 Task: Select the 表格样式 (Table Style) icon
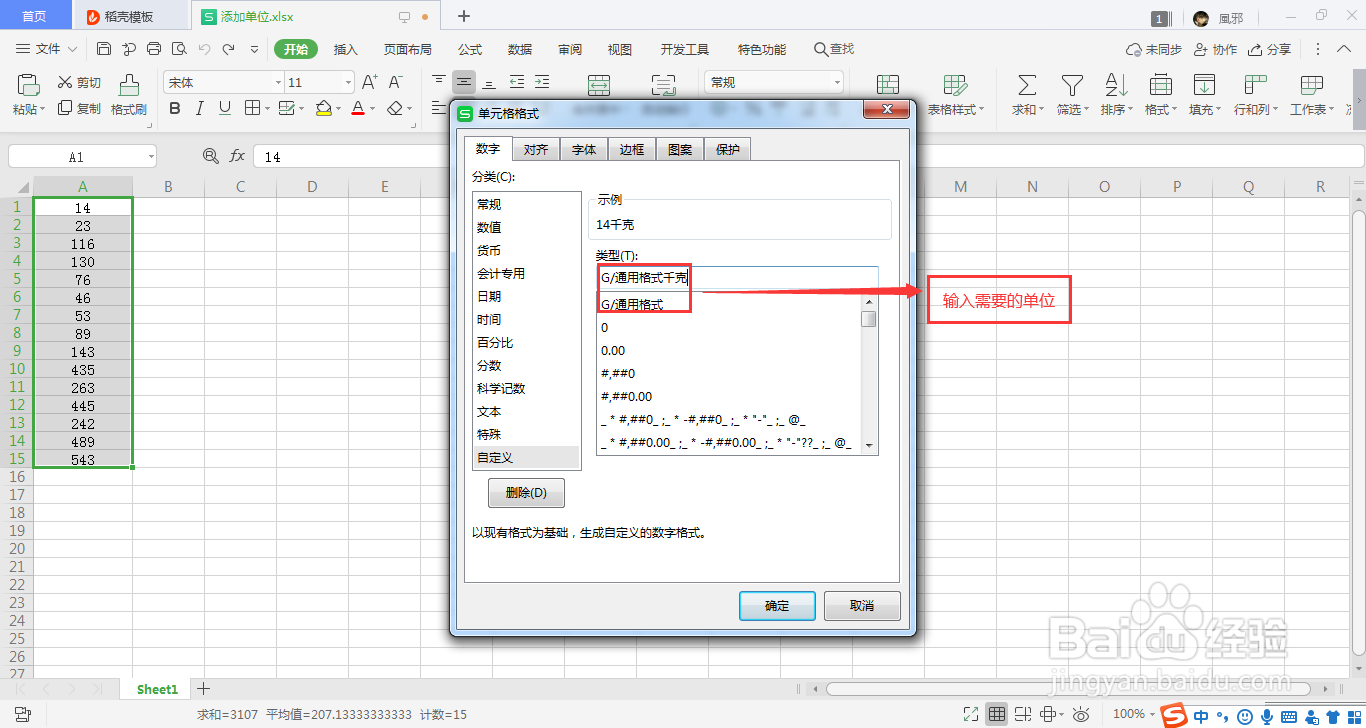(954, 93)
